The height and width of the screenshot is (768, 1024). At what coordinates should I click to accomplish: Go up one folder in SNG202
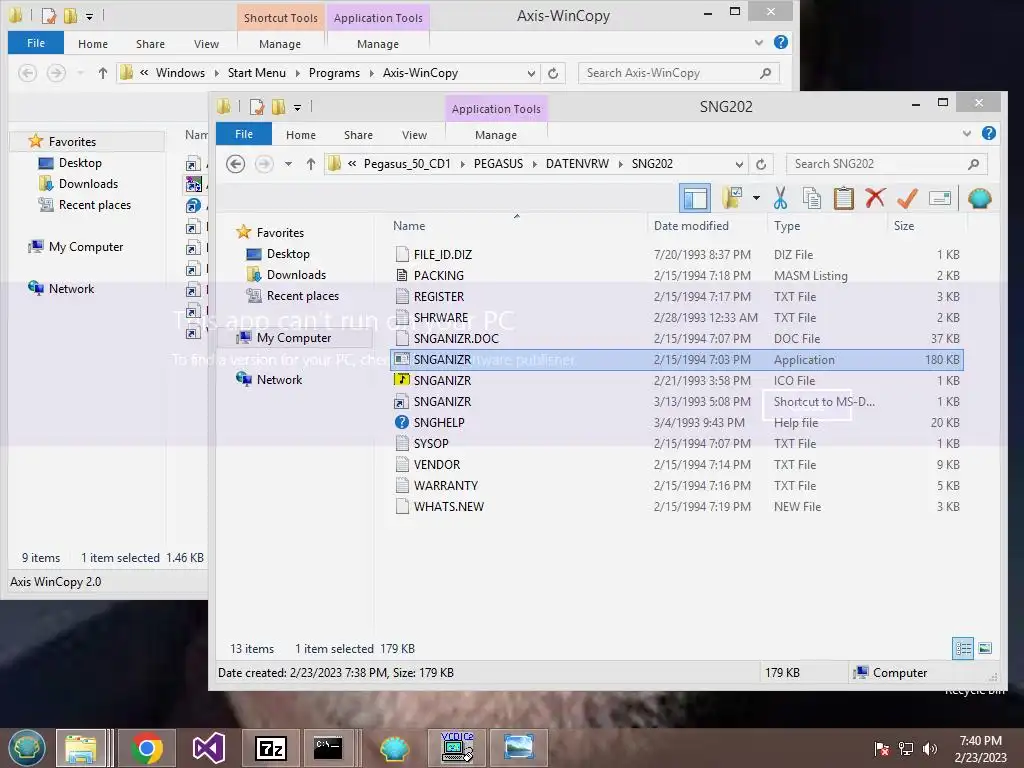pyautogui.click(x=311, y=164)
